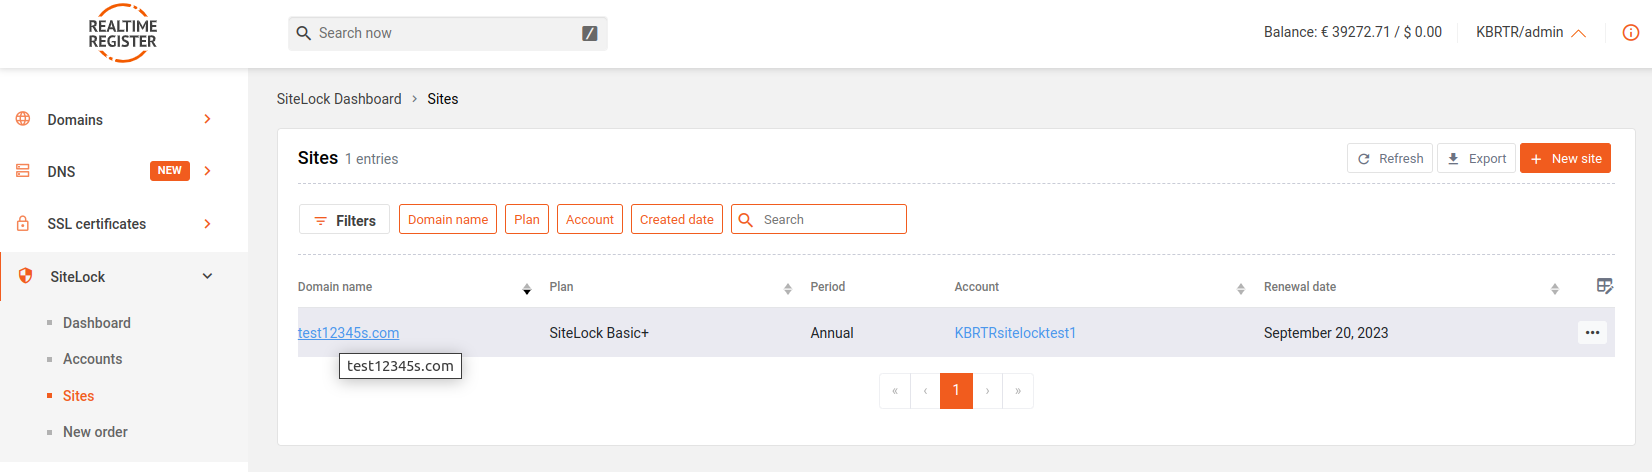
Task: Sort by Plan column arrows
Action: coord(788,289)
